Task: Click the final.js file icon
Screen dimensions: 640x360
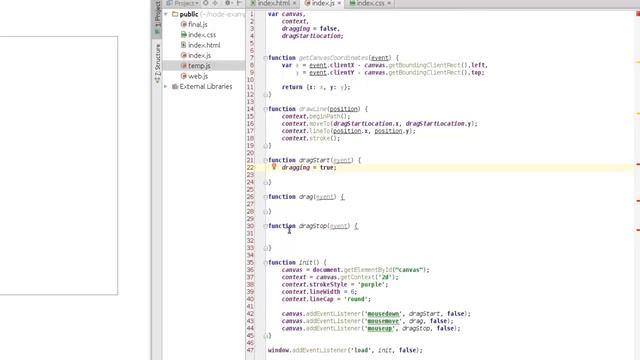Action: [x=184, y=24]
